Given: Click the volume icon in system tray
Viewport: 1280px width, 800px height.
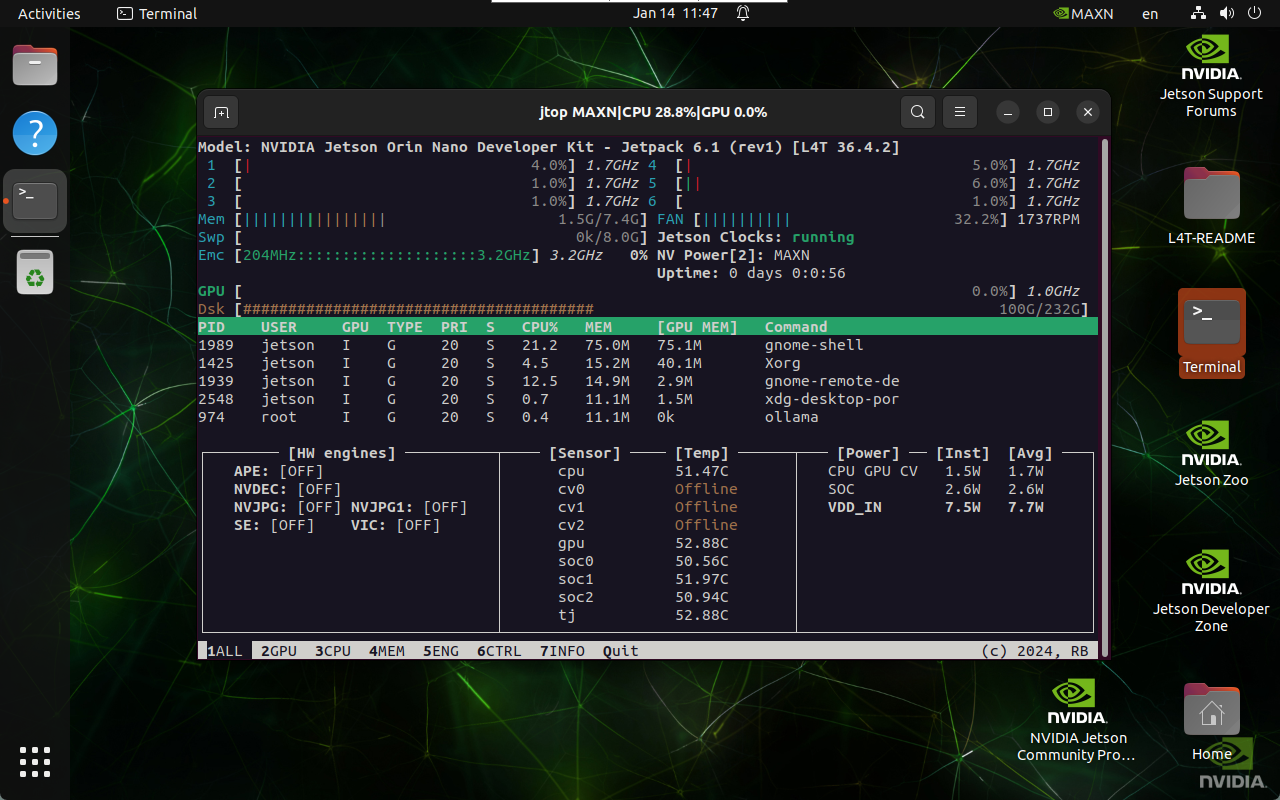Looking at the screenshot, I should tap(1227, 14).
